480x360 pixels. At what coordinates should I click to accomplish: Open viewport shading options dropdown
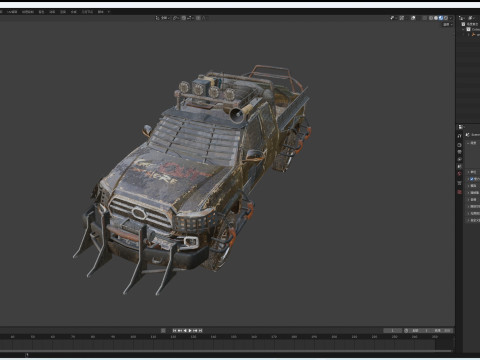click(x=451, y=18)
